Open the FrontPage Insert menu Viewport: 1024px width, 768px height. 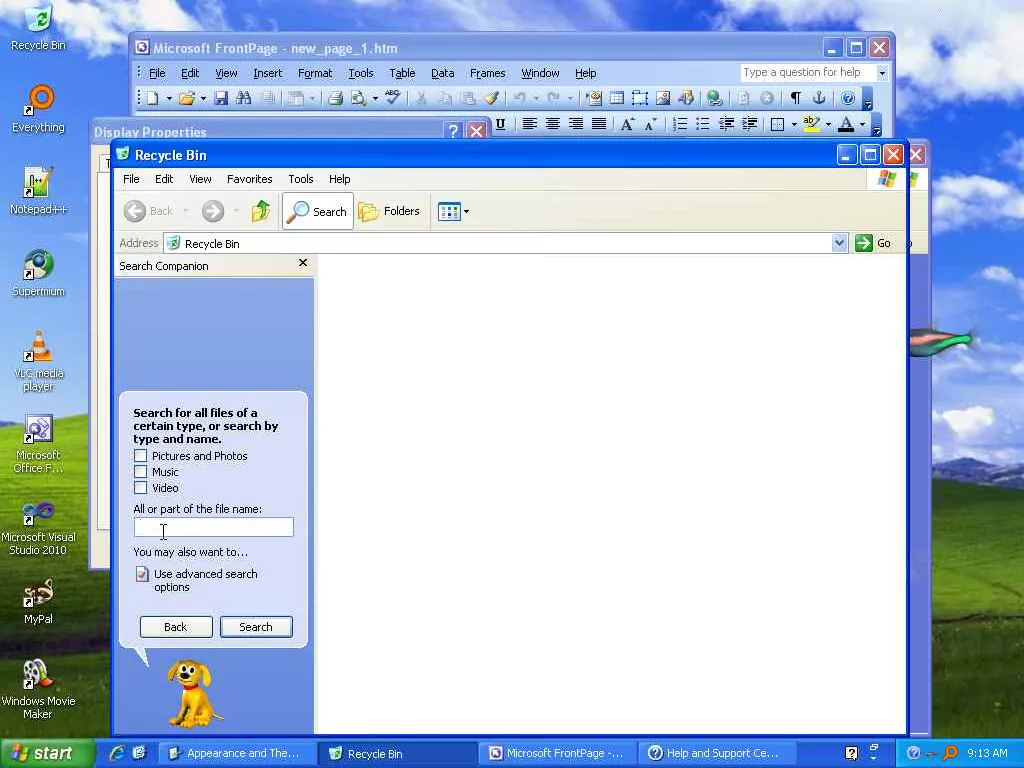tap(268, 73)
